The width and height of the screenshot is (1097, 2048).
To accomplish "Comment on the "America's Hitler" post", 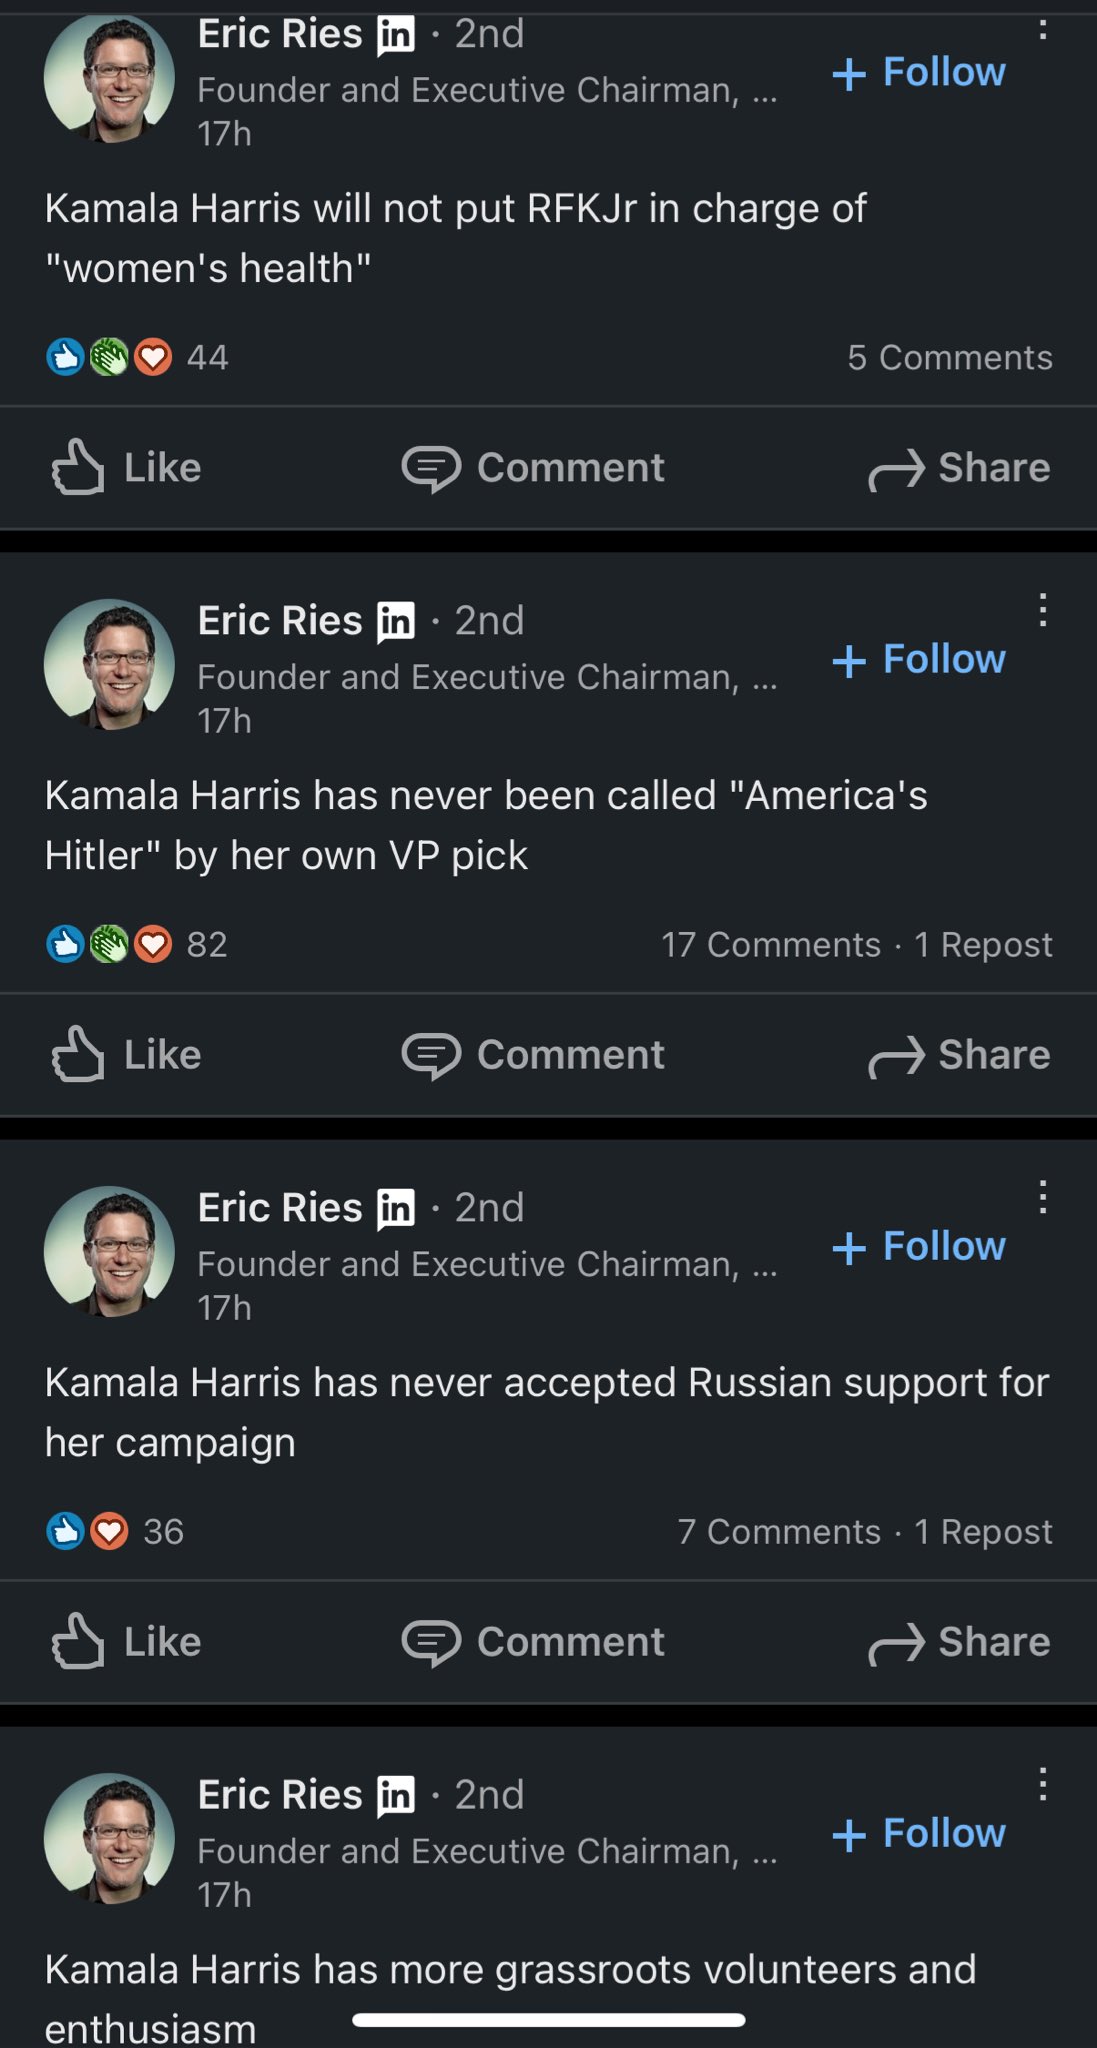I will [x=533, y=1055].
